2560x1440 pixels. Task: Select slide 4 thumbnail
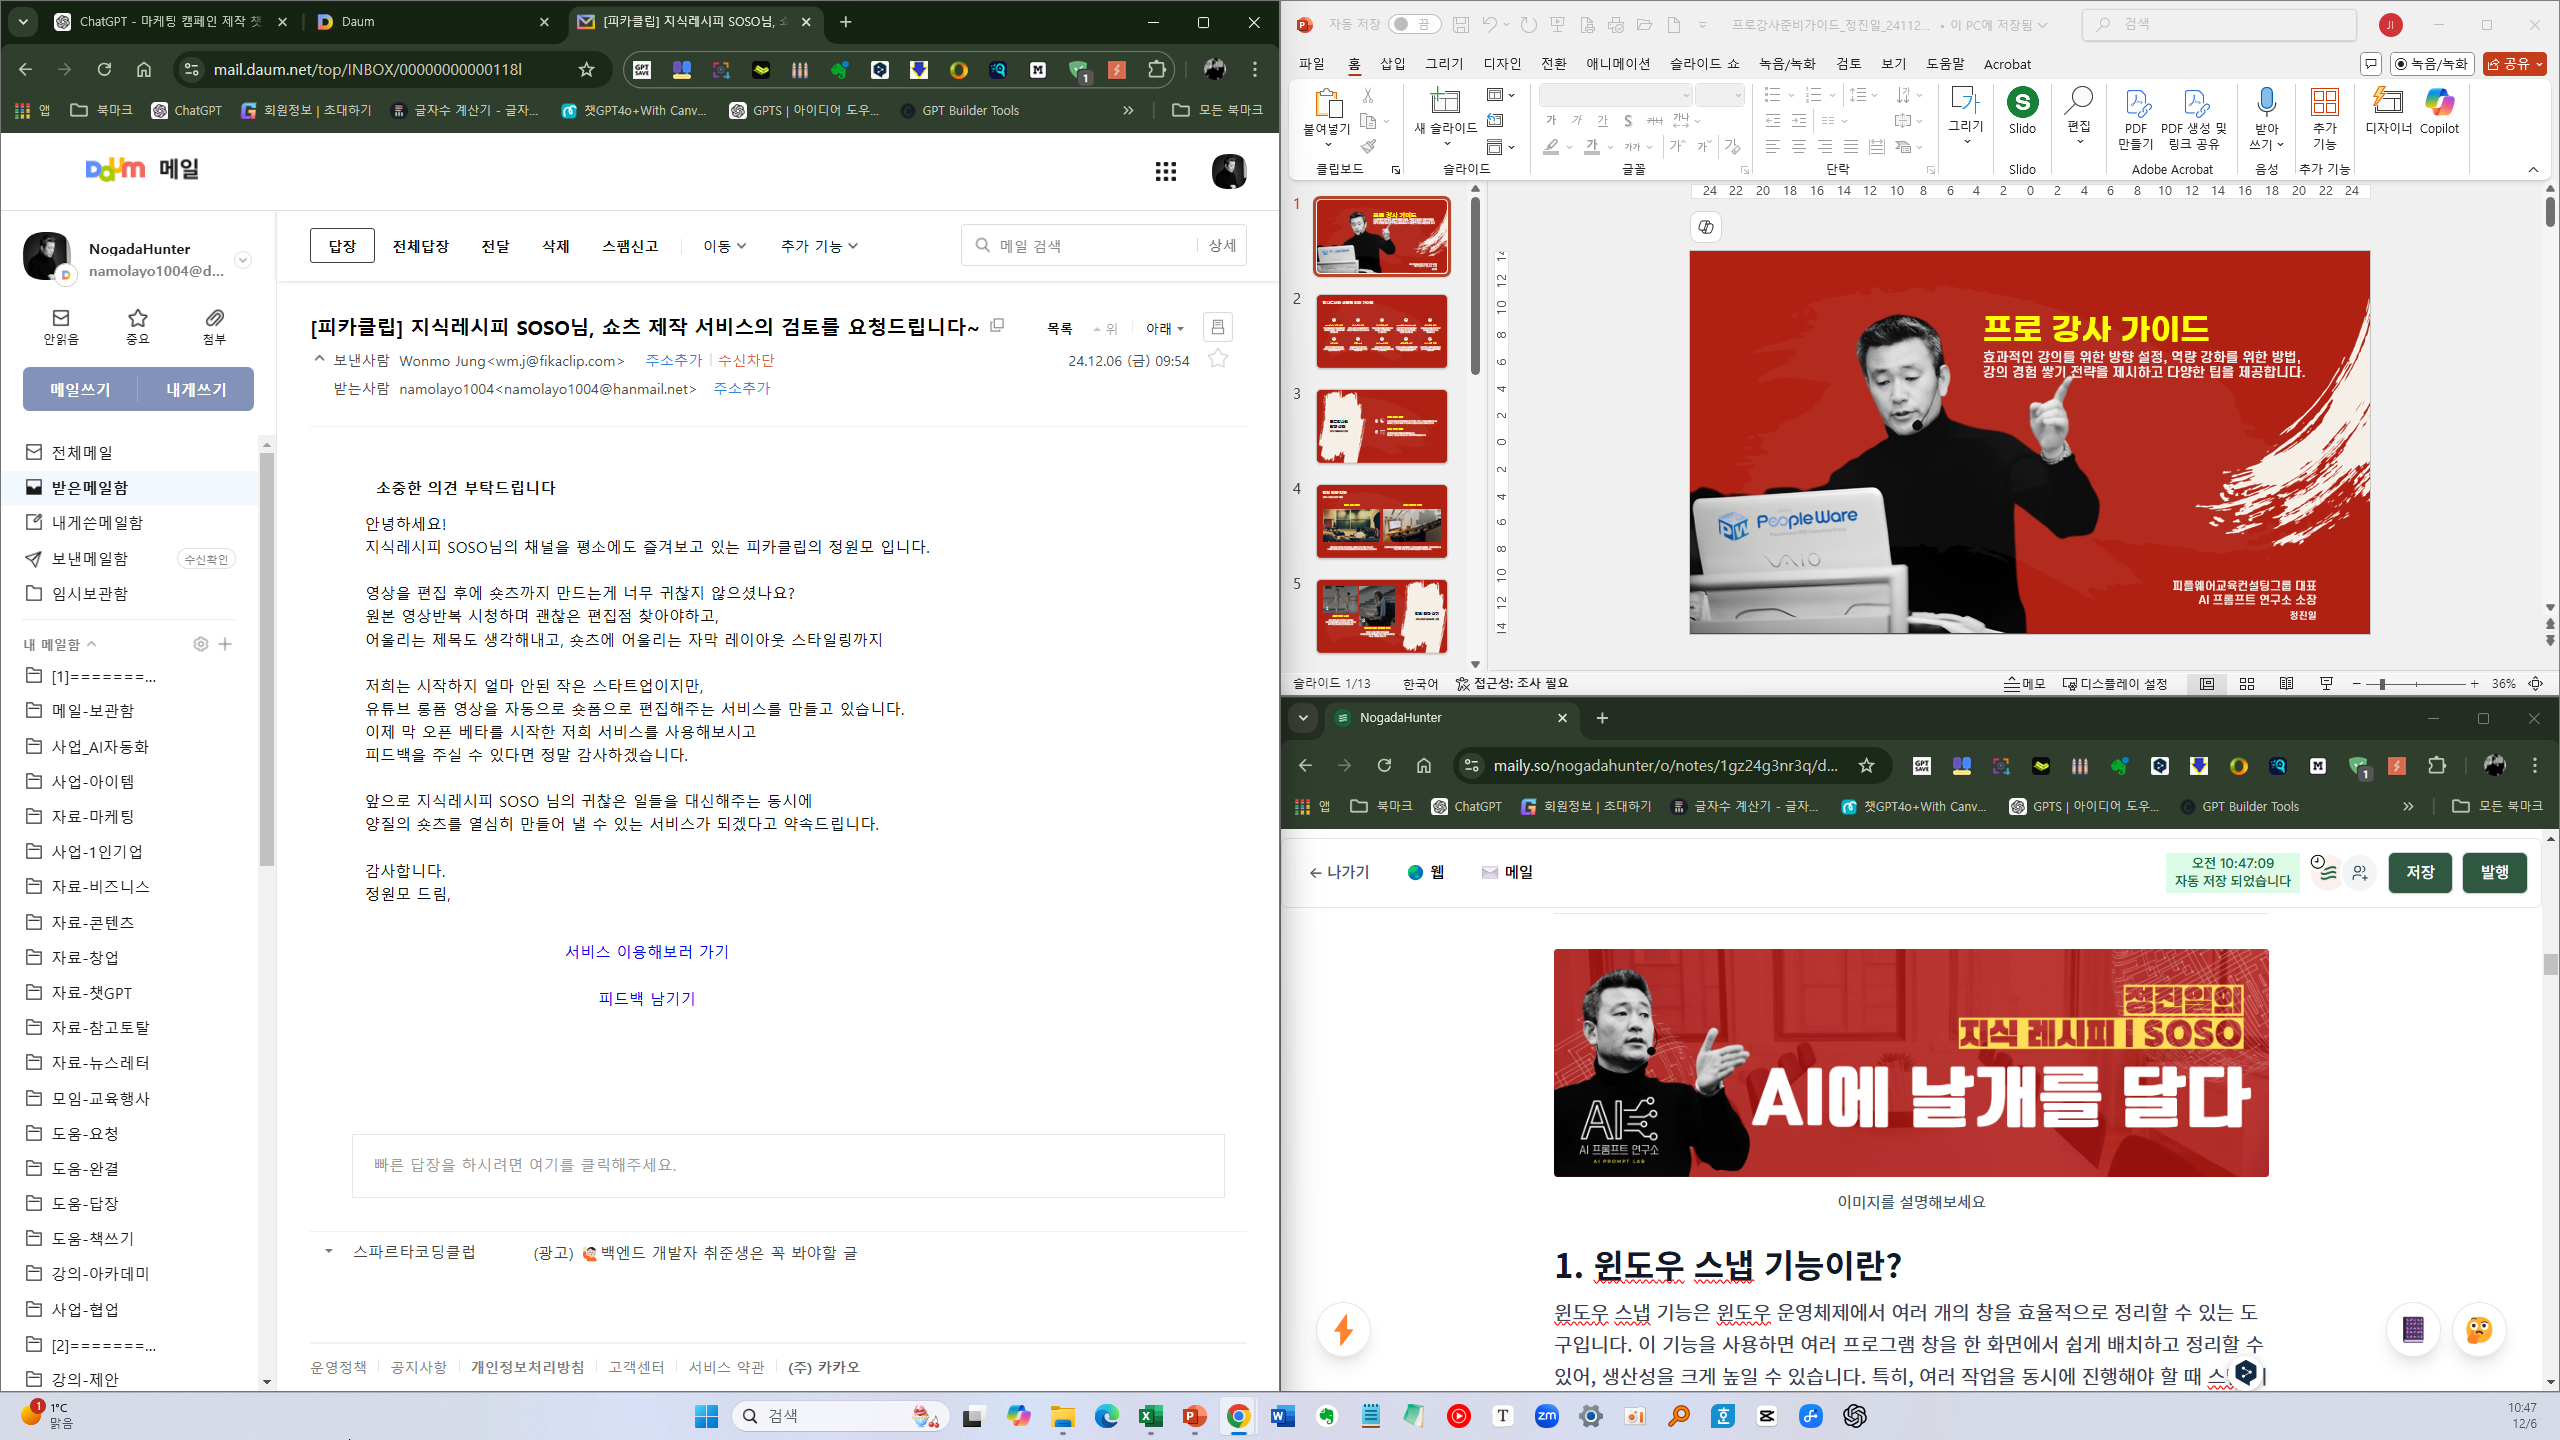tap(1381, 521)
